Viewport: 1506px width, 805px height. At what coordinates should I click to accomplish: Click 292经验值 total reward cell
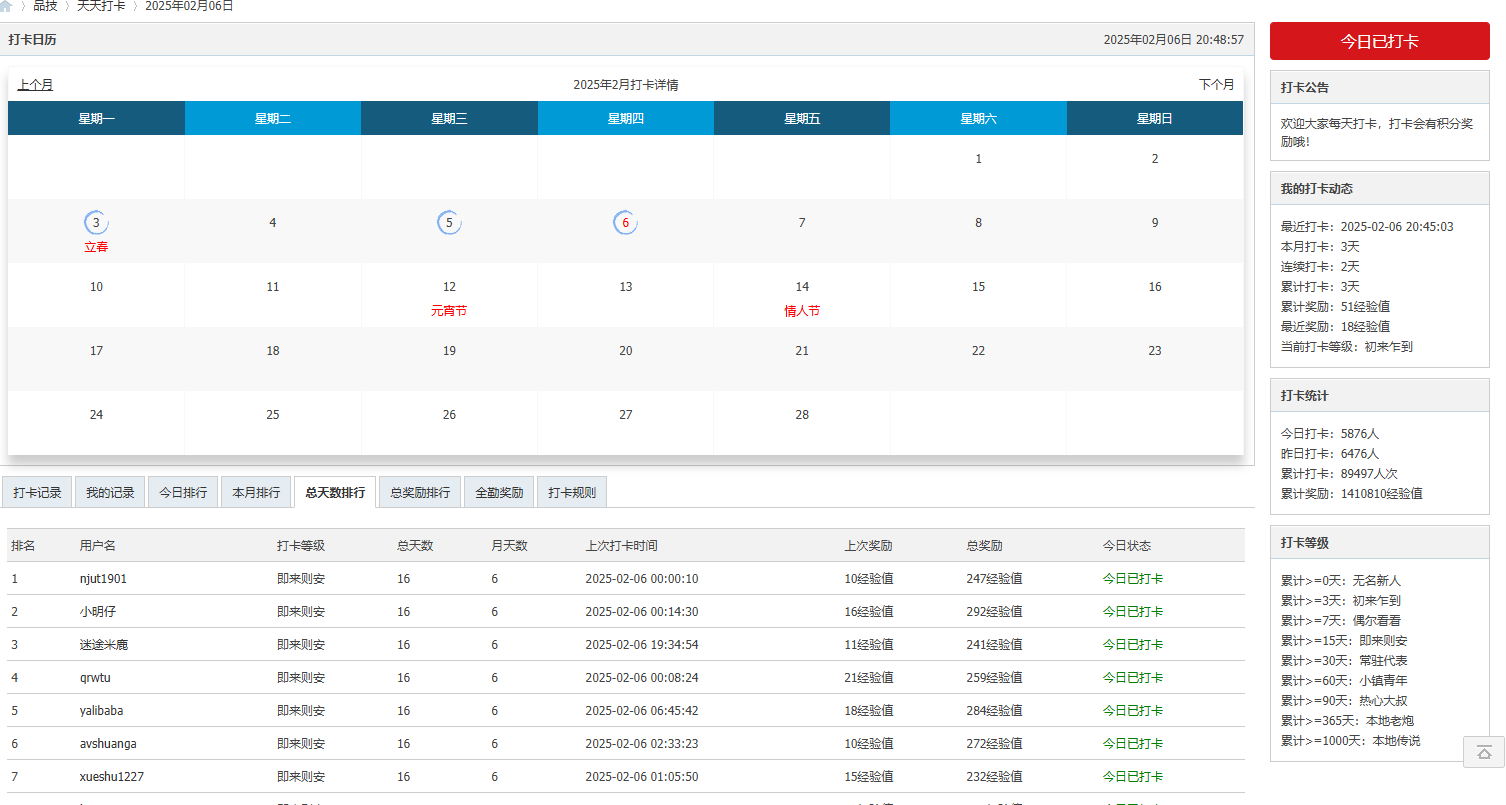994,612
